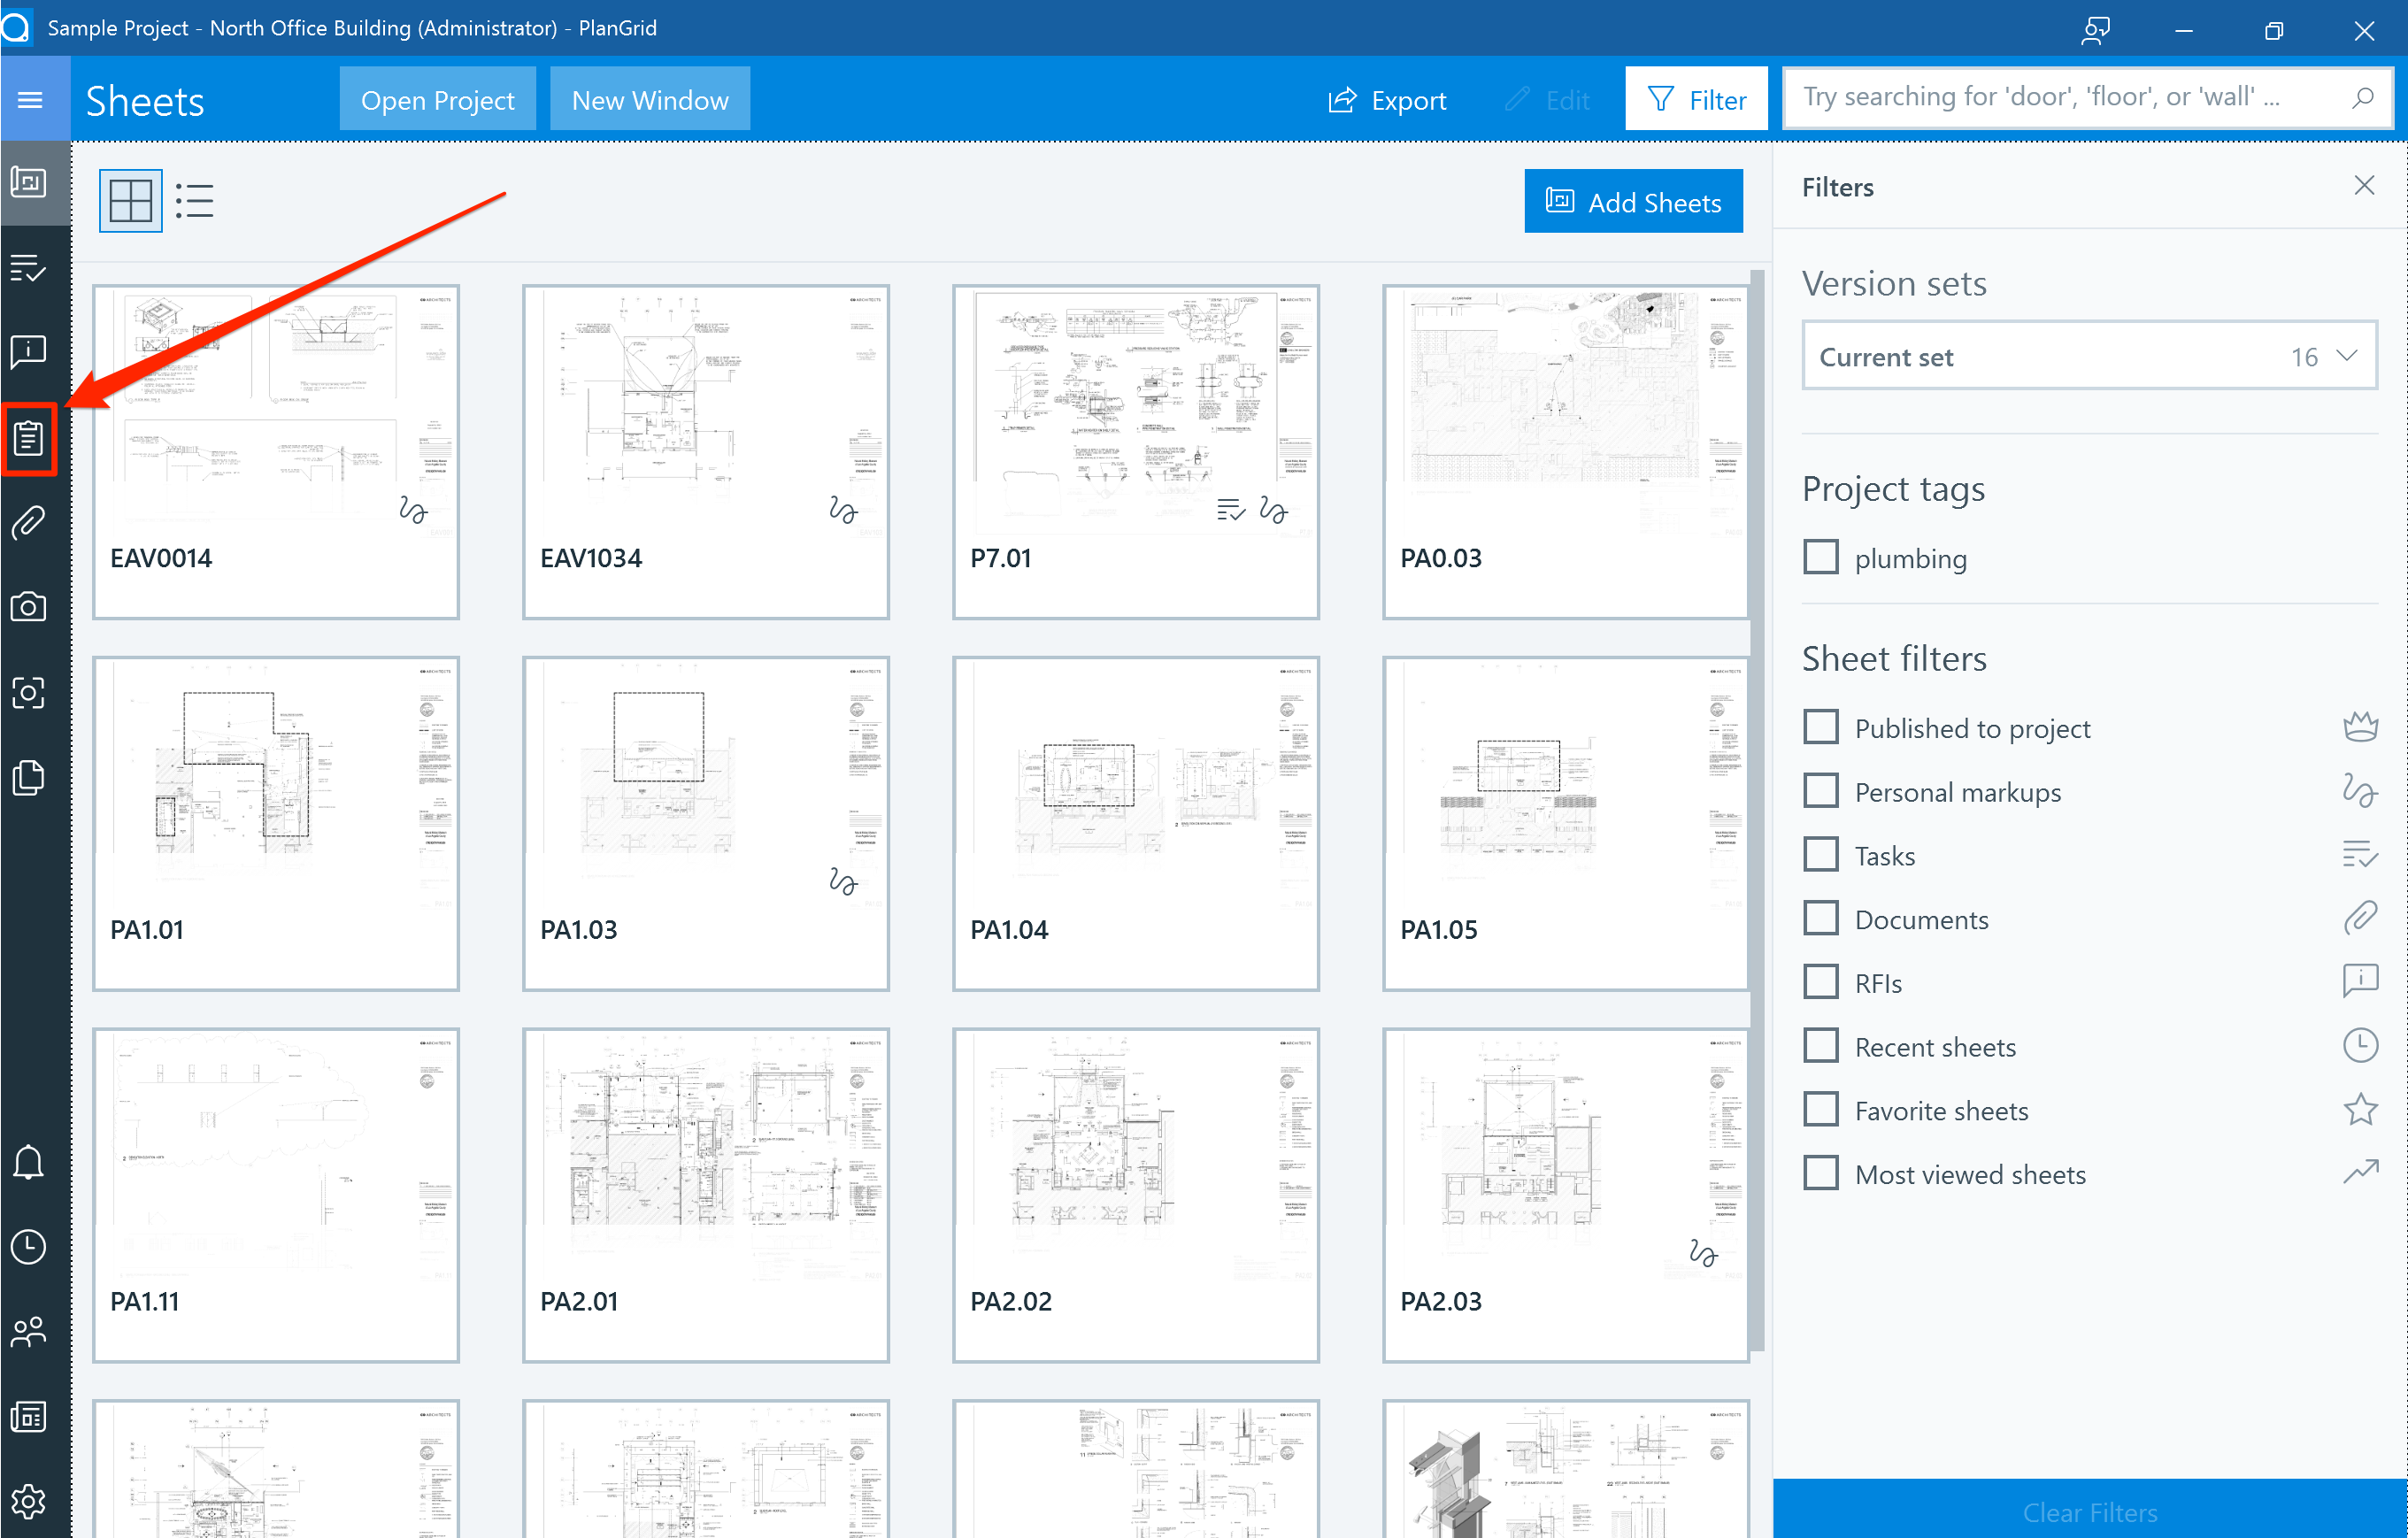
Task: Expand the Current set version dropdown
Action: coord(2089,356)
